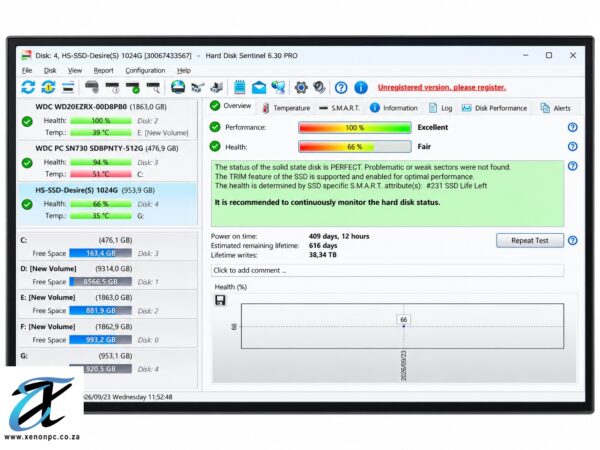The width and height of the screenshot is (600, 450).
Task: Switch to the Temperature tab
Action: [286, 108]
